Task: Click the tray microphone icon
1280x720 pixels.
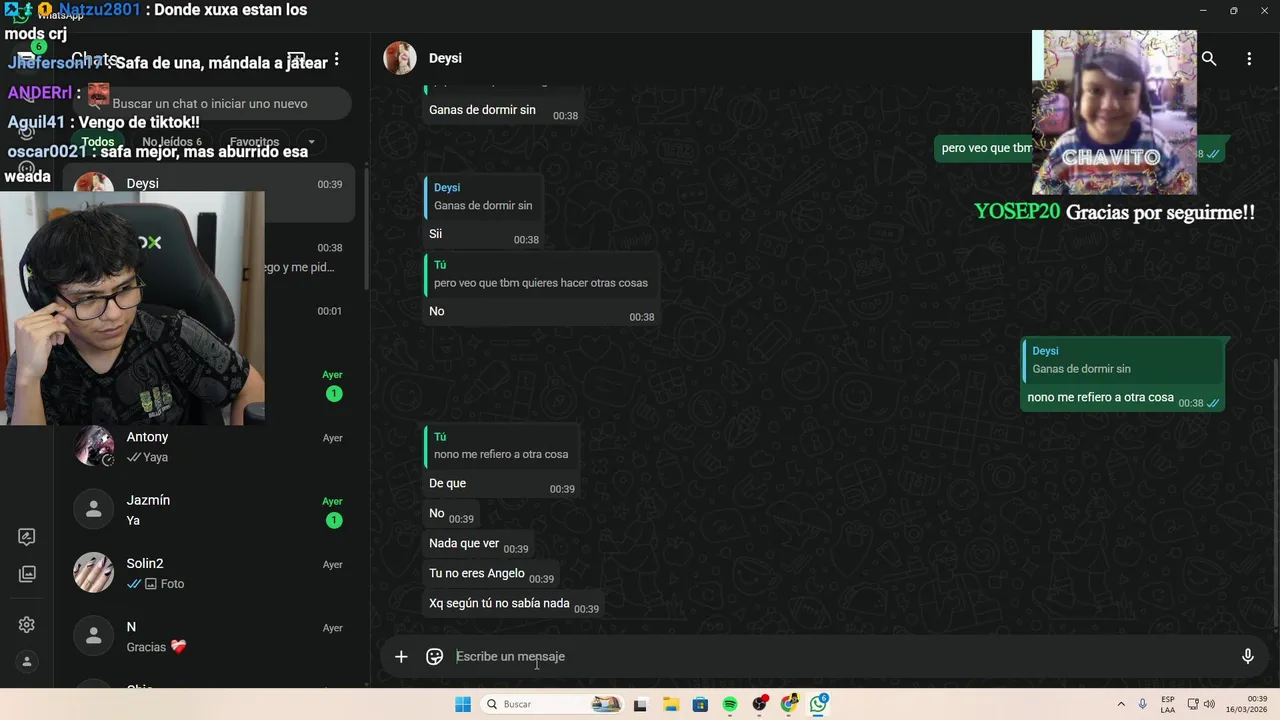Action: coord(1142,704)
